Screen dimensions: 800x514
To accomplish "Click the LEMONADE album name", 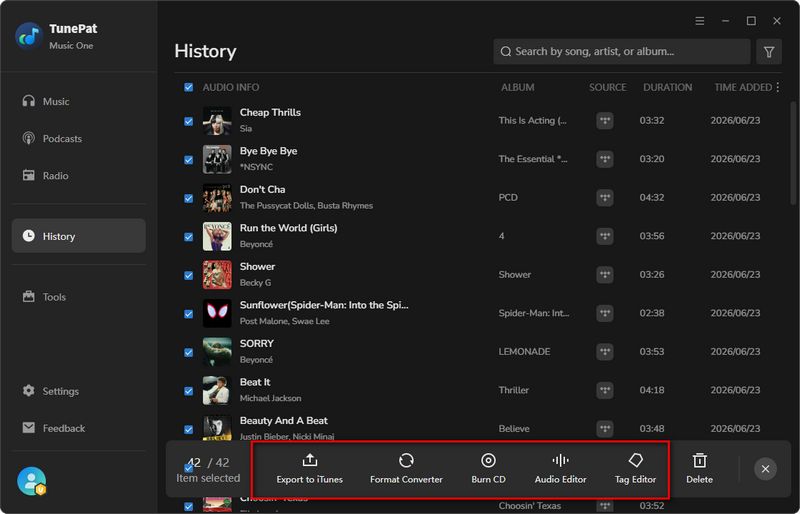I will click(x=524, y=352).
